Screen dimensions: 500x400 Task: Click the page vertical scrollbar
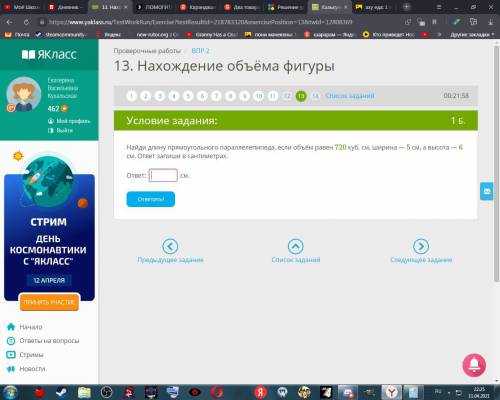point(497,163)
